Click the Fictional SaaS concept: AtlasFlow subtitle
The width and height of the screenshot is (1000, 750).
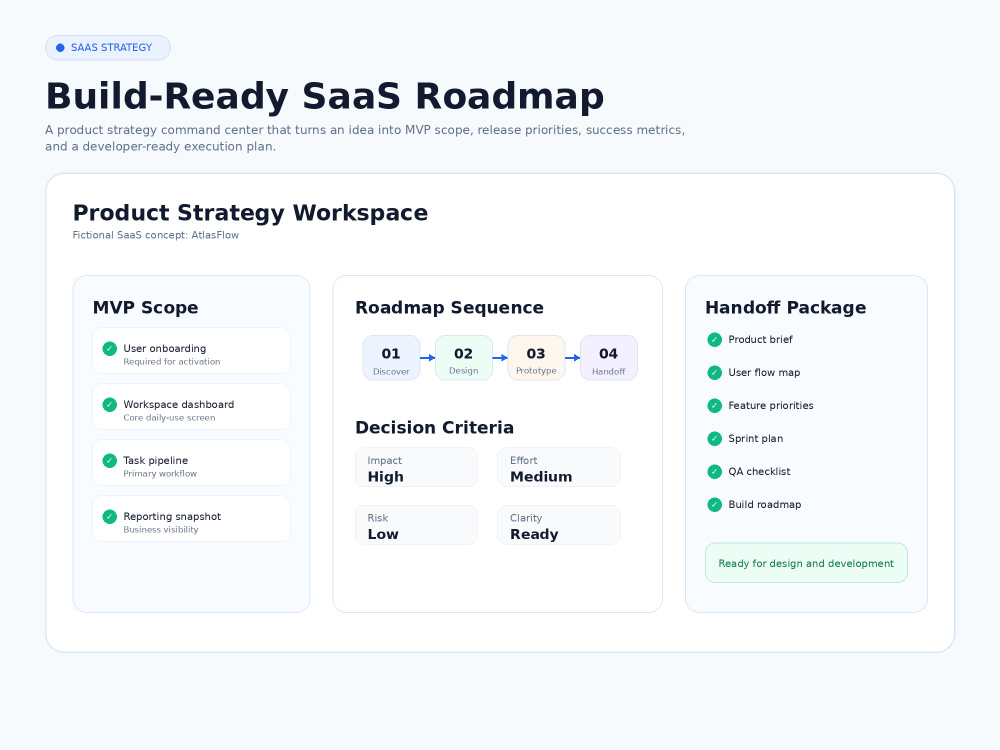click(156, 235)
